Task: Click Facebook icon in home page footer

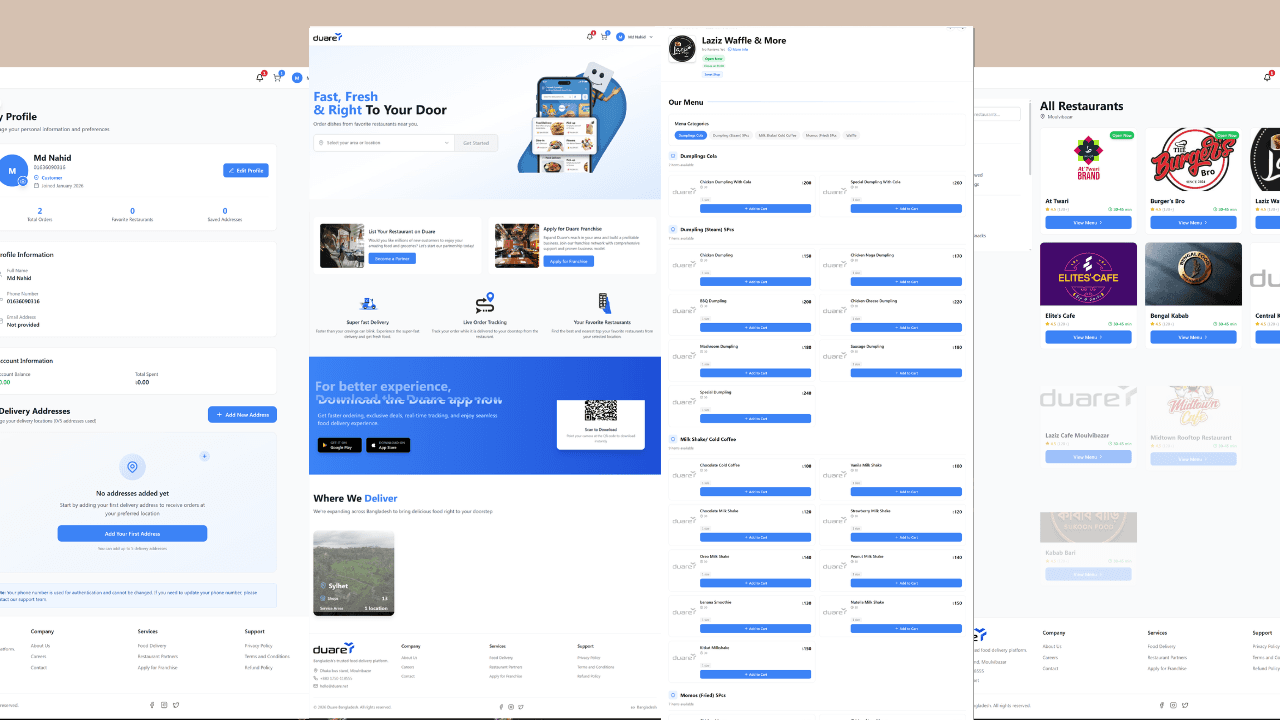Action: 501,707
